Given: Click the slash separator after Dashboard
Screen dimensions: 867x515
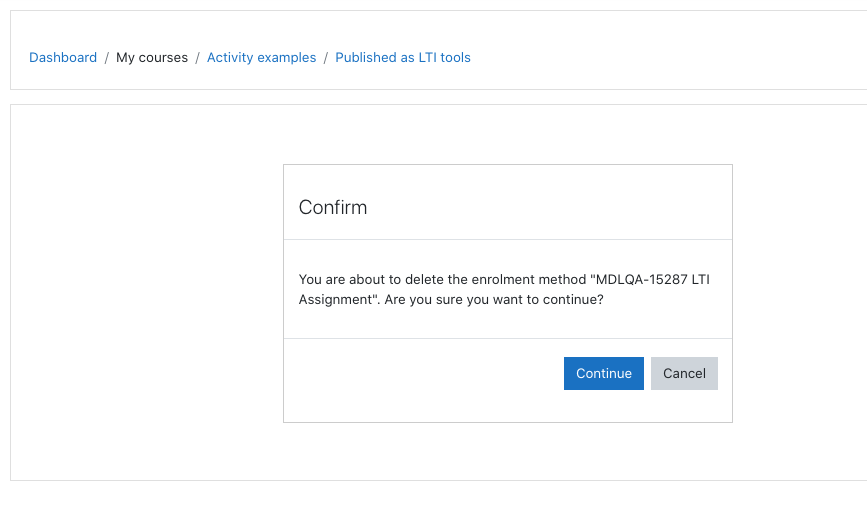Looking at the screenshot, I should pos(107,58).
